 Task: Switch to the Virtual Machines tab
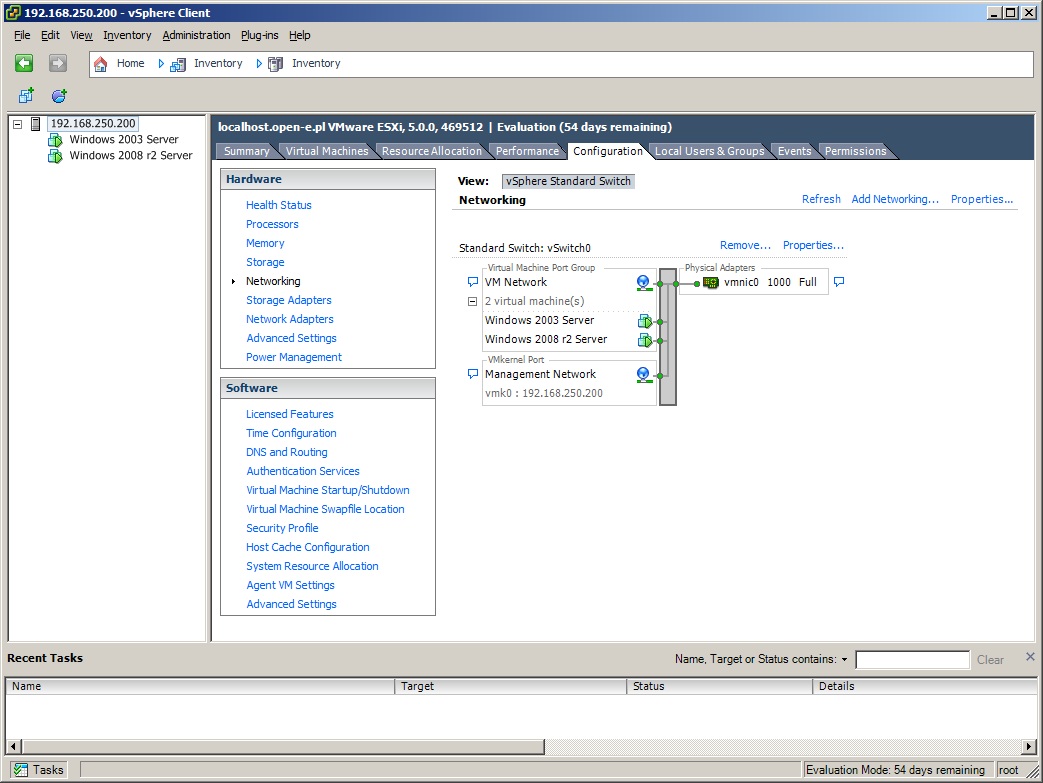pyautogui.click(x=327, y=151)
